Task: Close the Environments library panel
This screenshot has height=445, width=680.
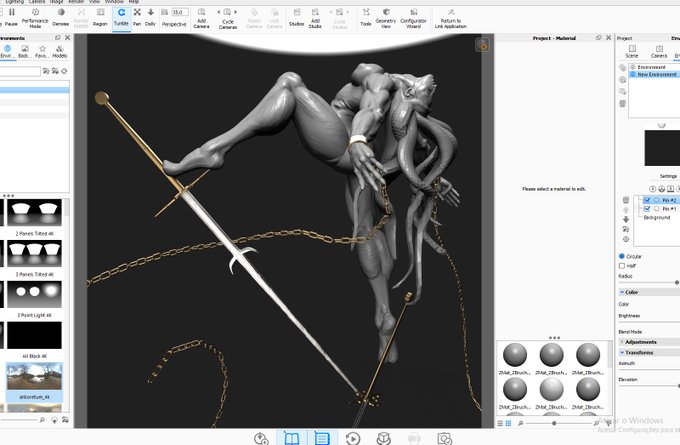Action: click(x=67, y=38)
